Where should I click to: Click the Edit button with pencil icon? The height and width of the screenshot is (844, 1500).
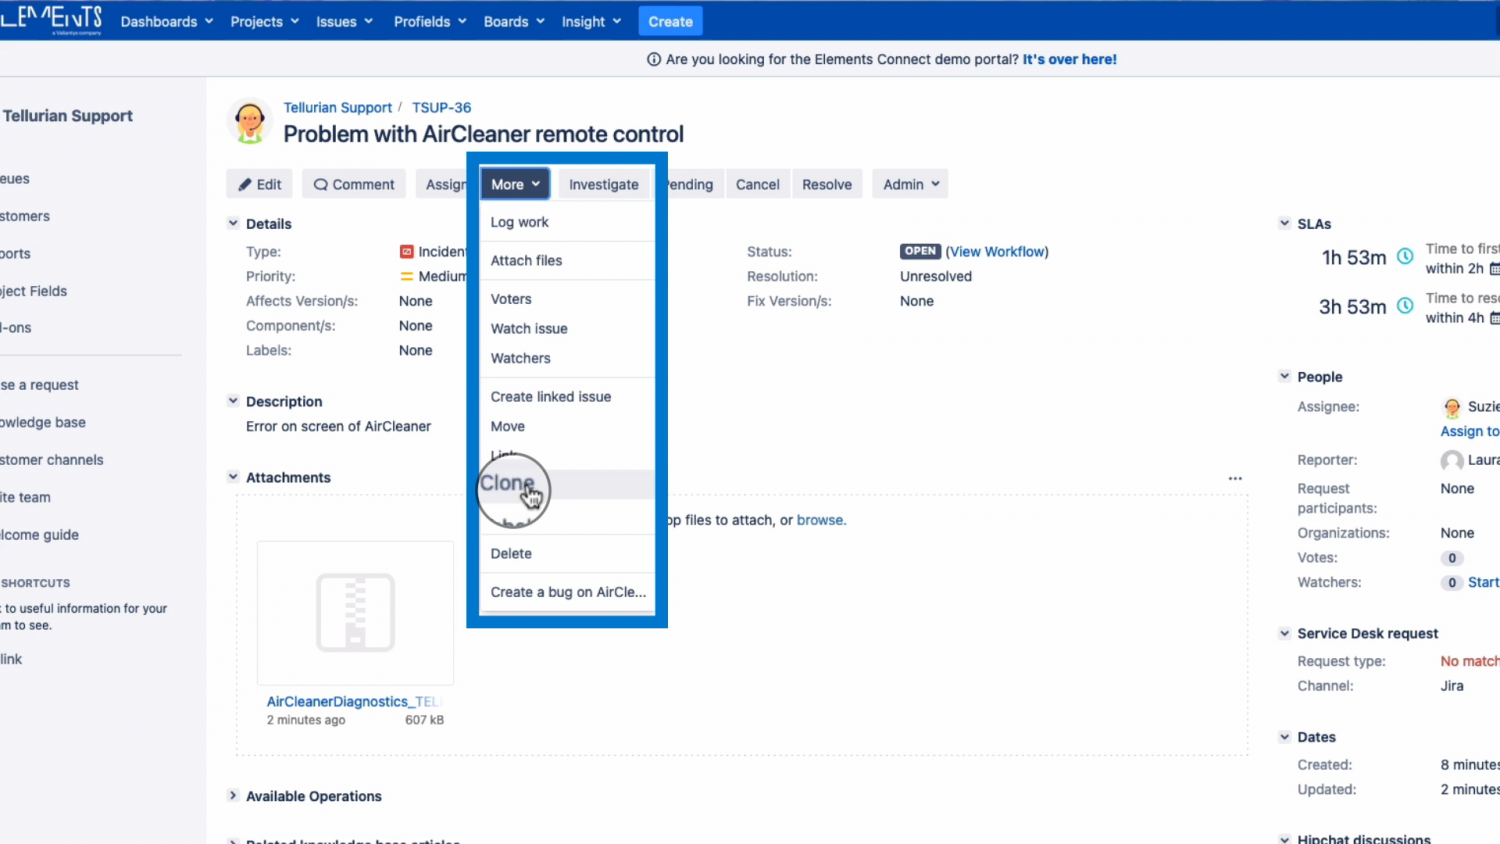click(259, 184)
